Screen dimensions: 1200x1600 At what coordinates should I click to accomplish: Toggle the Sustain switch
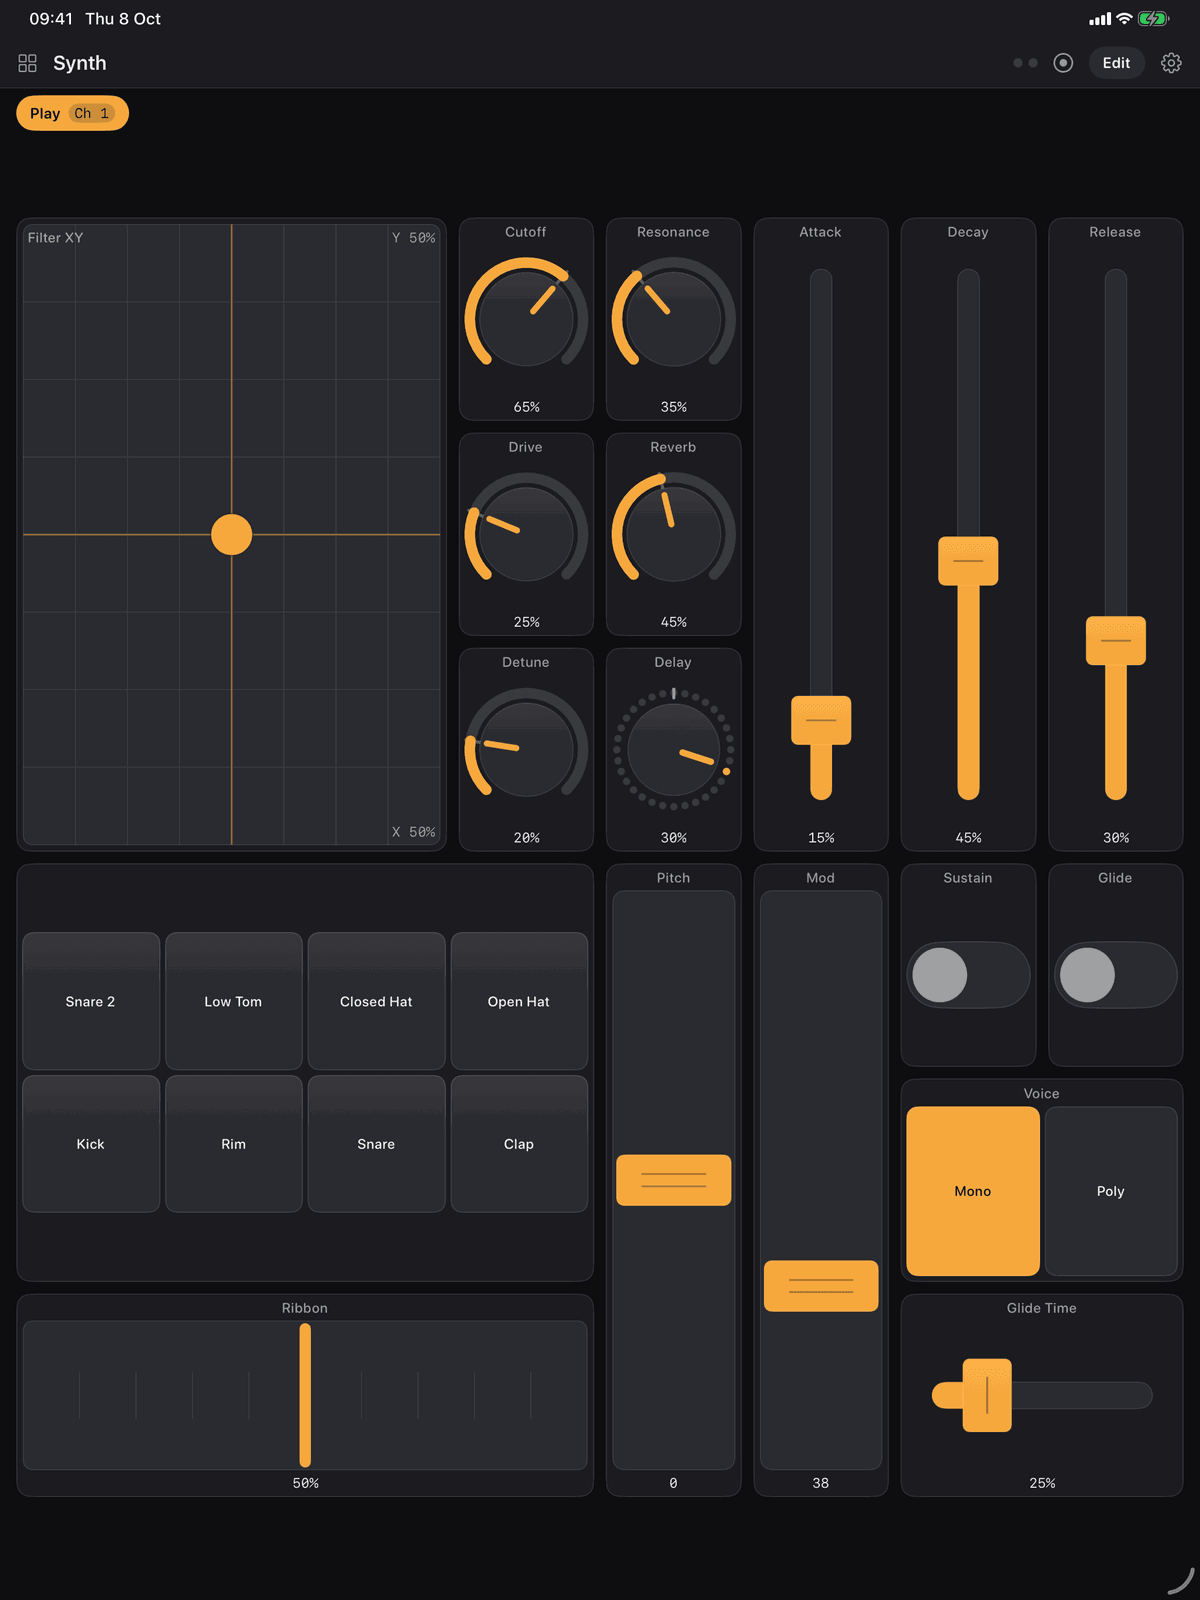click(x=968, y=975)
